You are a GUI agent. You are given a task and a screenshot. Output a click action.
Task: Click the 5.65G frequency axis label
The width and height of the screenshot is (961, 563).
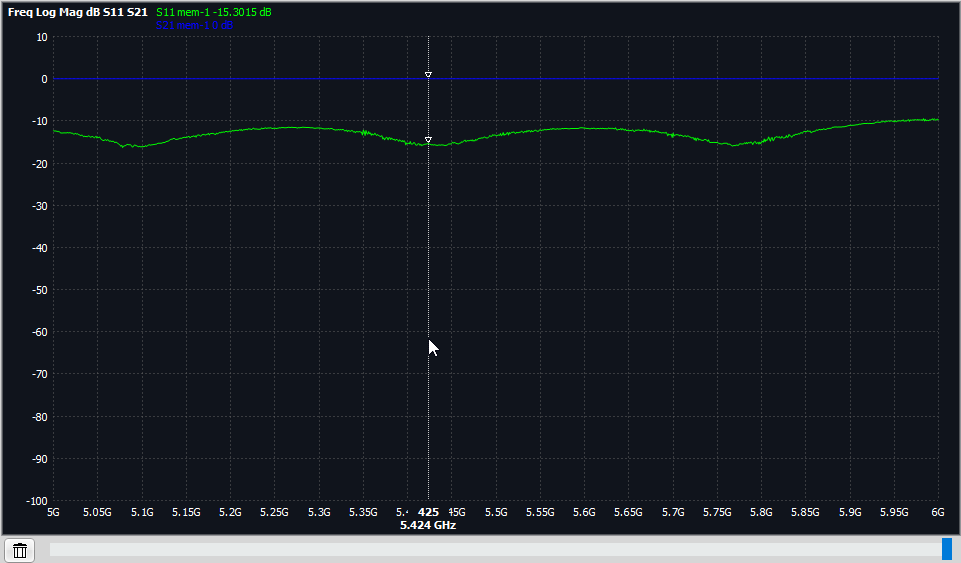(628, 512)
